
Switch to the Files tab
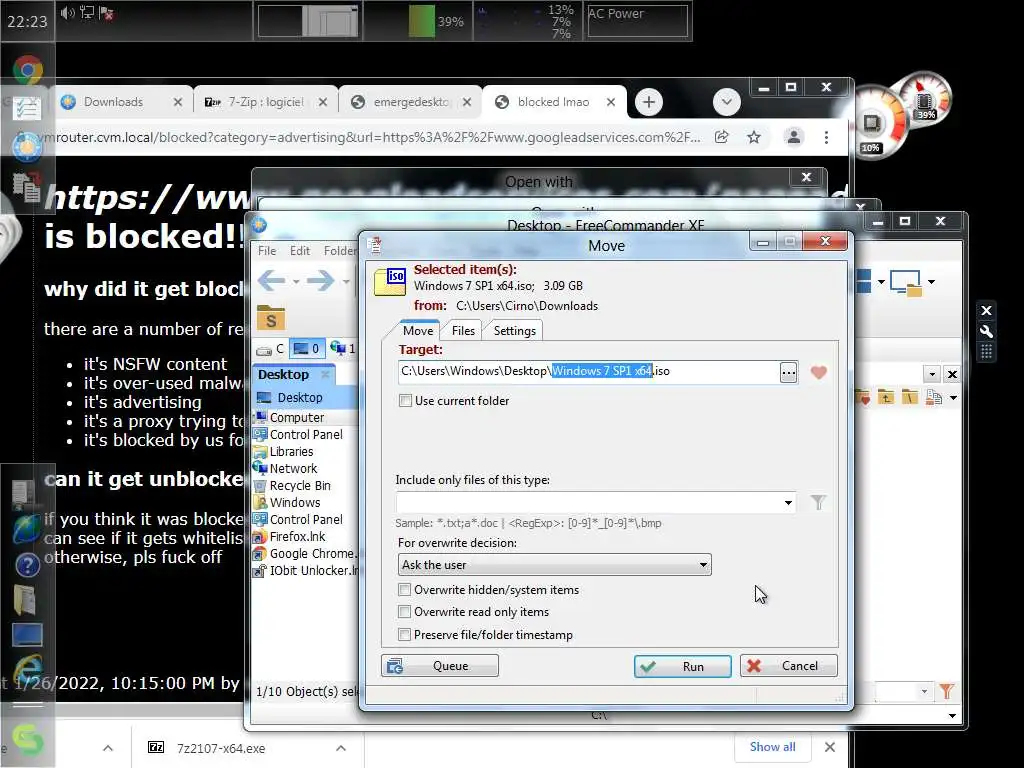coord(463,330)
